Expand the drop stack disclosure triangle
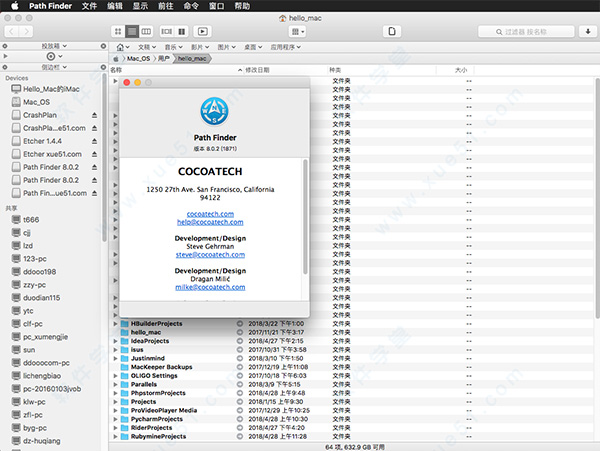Viewport: 600px width, 451px height. click(x=5, y=56)
